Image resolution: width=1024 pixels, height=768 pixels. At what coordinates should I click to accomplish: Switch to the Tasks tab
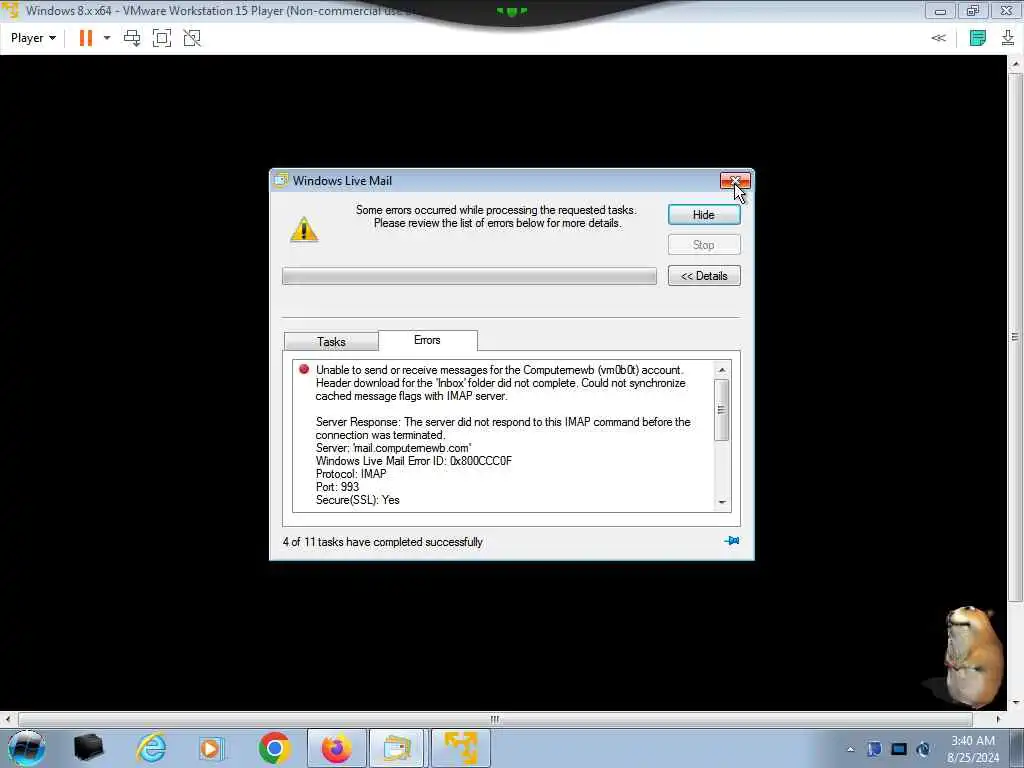coord(331,342)
